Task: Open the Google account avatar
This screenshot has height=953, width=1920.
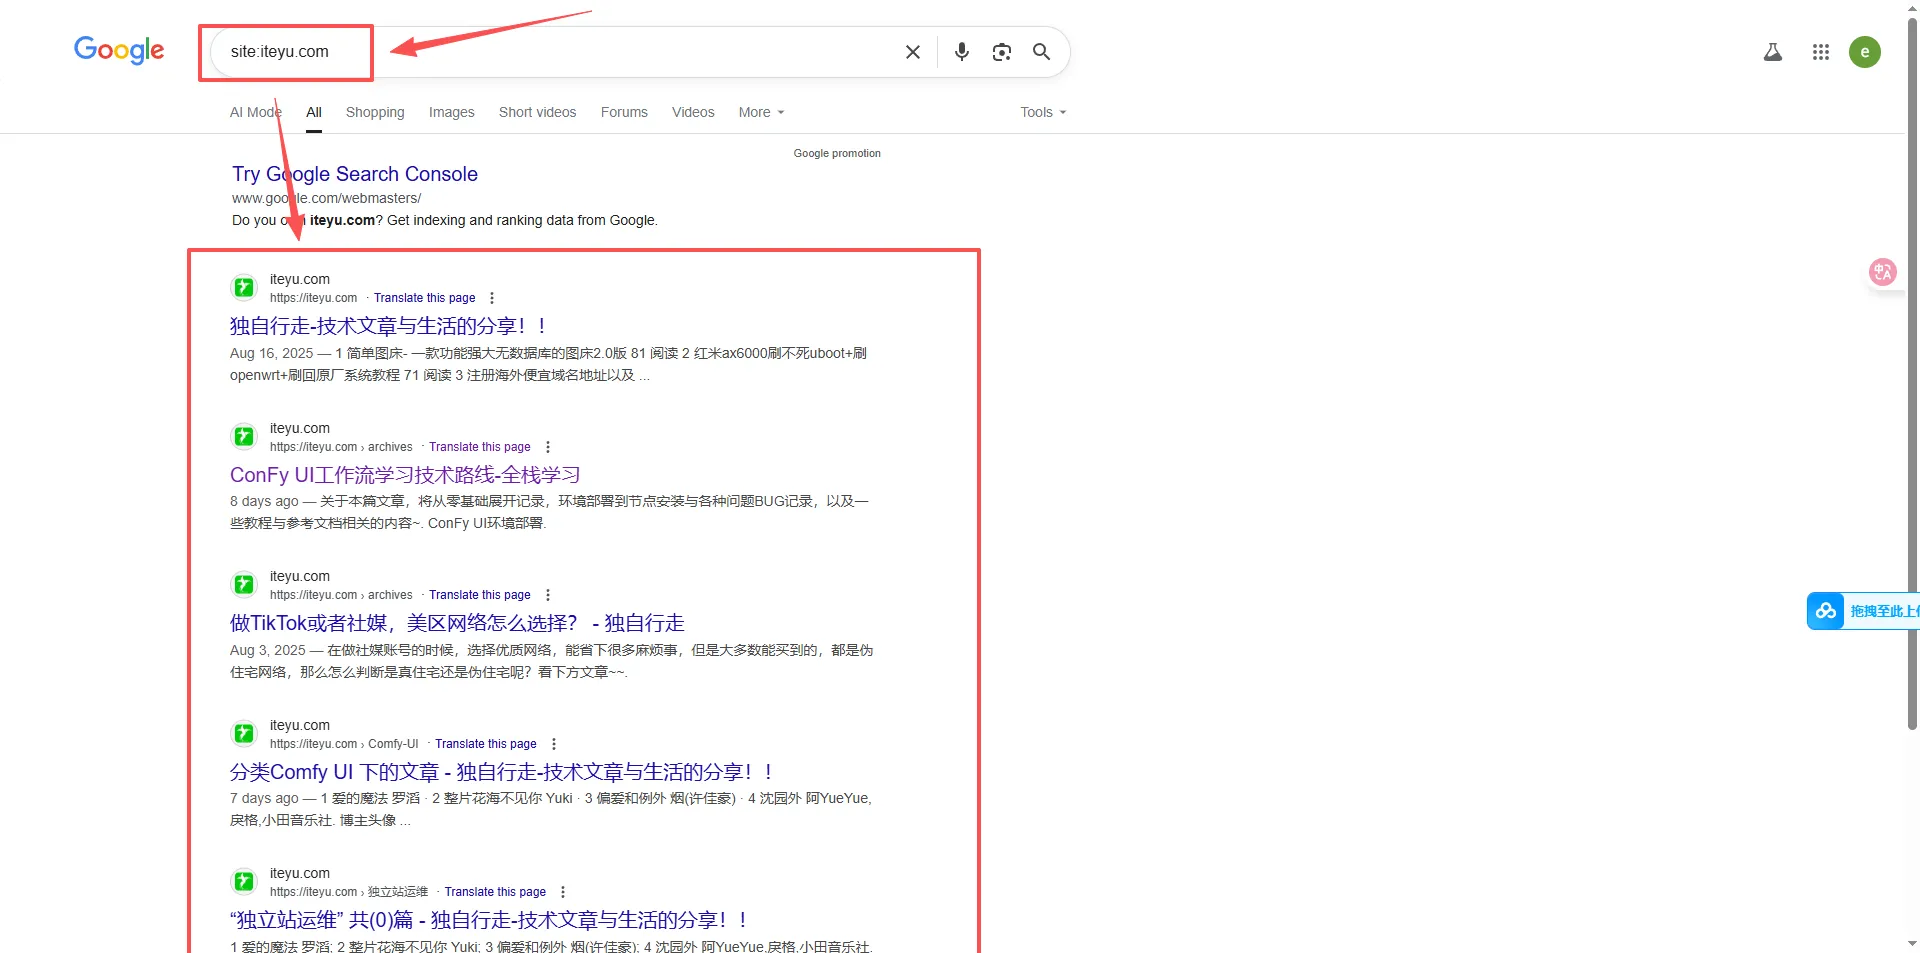Action: pos(1864,52)
